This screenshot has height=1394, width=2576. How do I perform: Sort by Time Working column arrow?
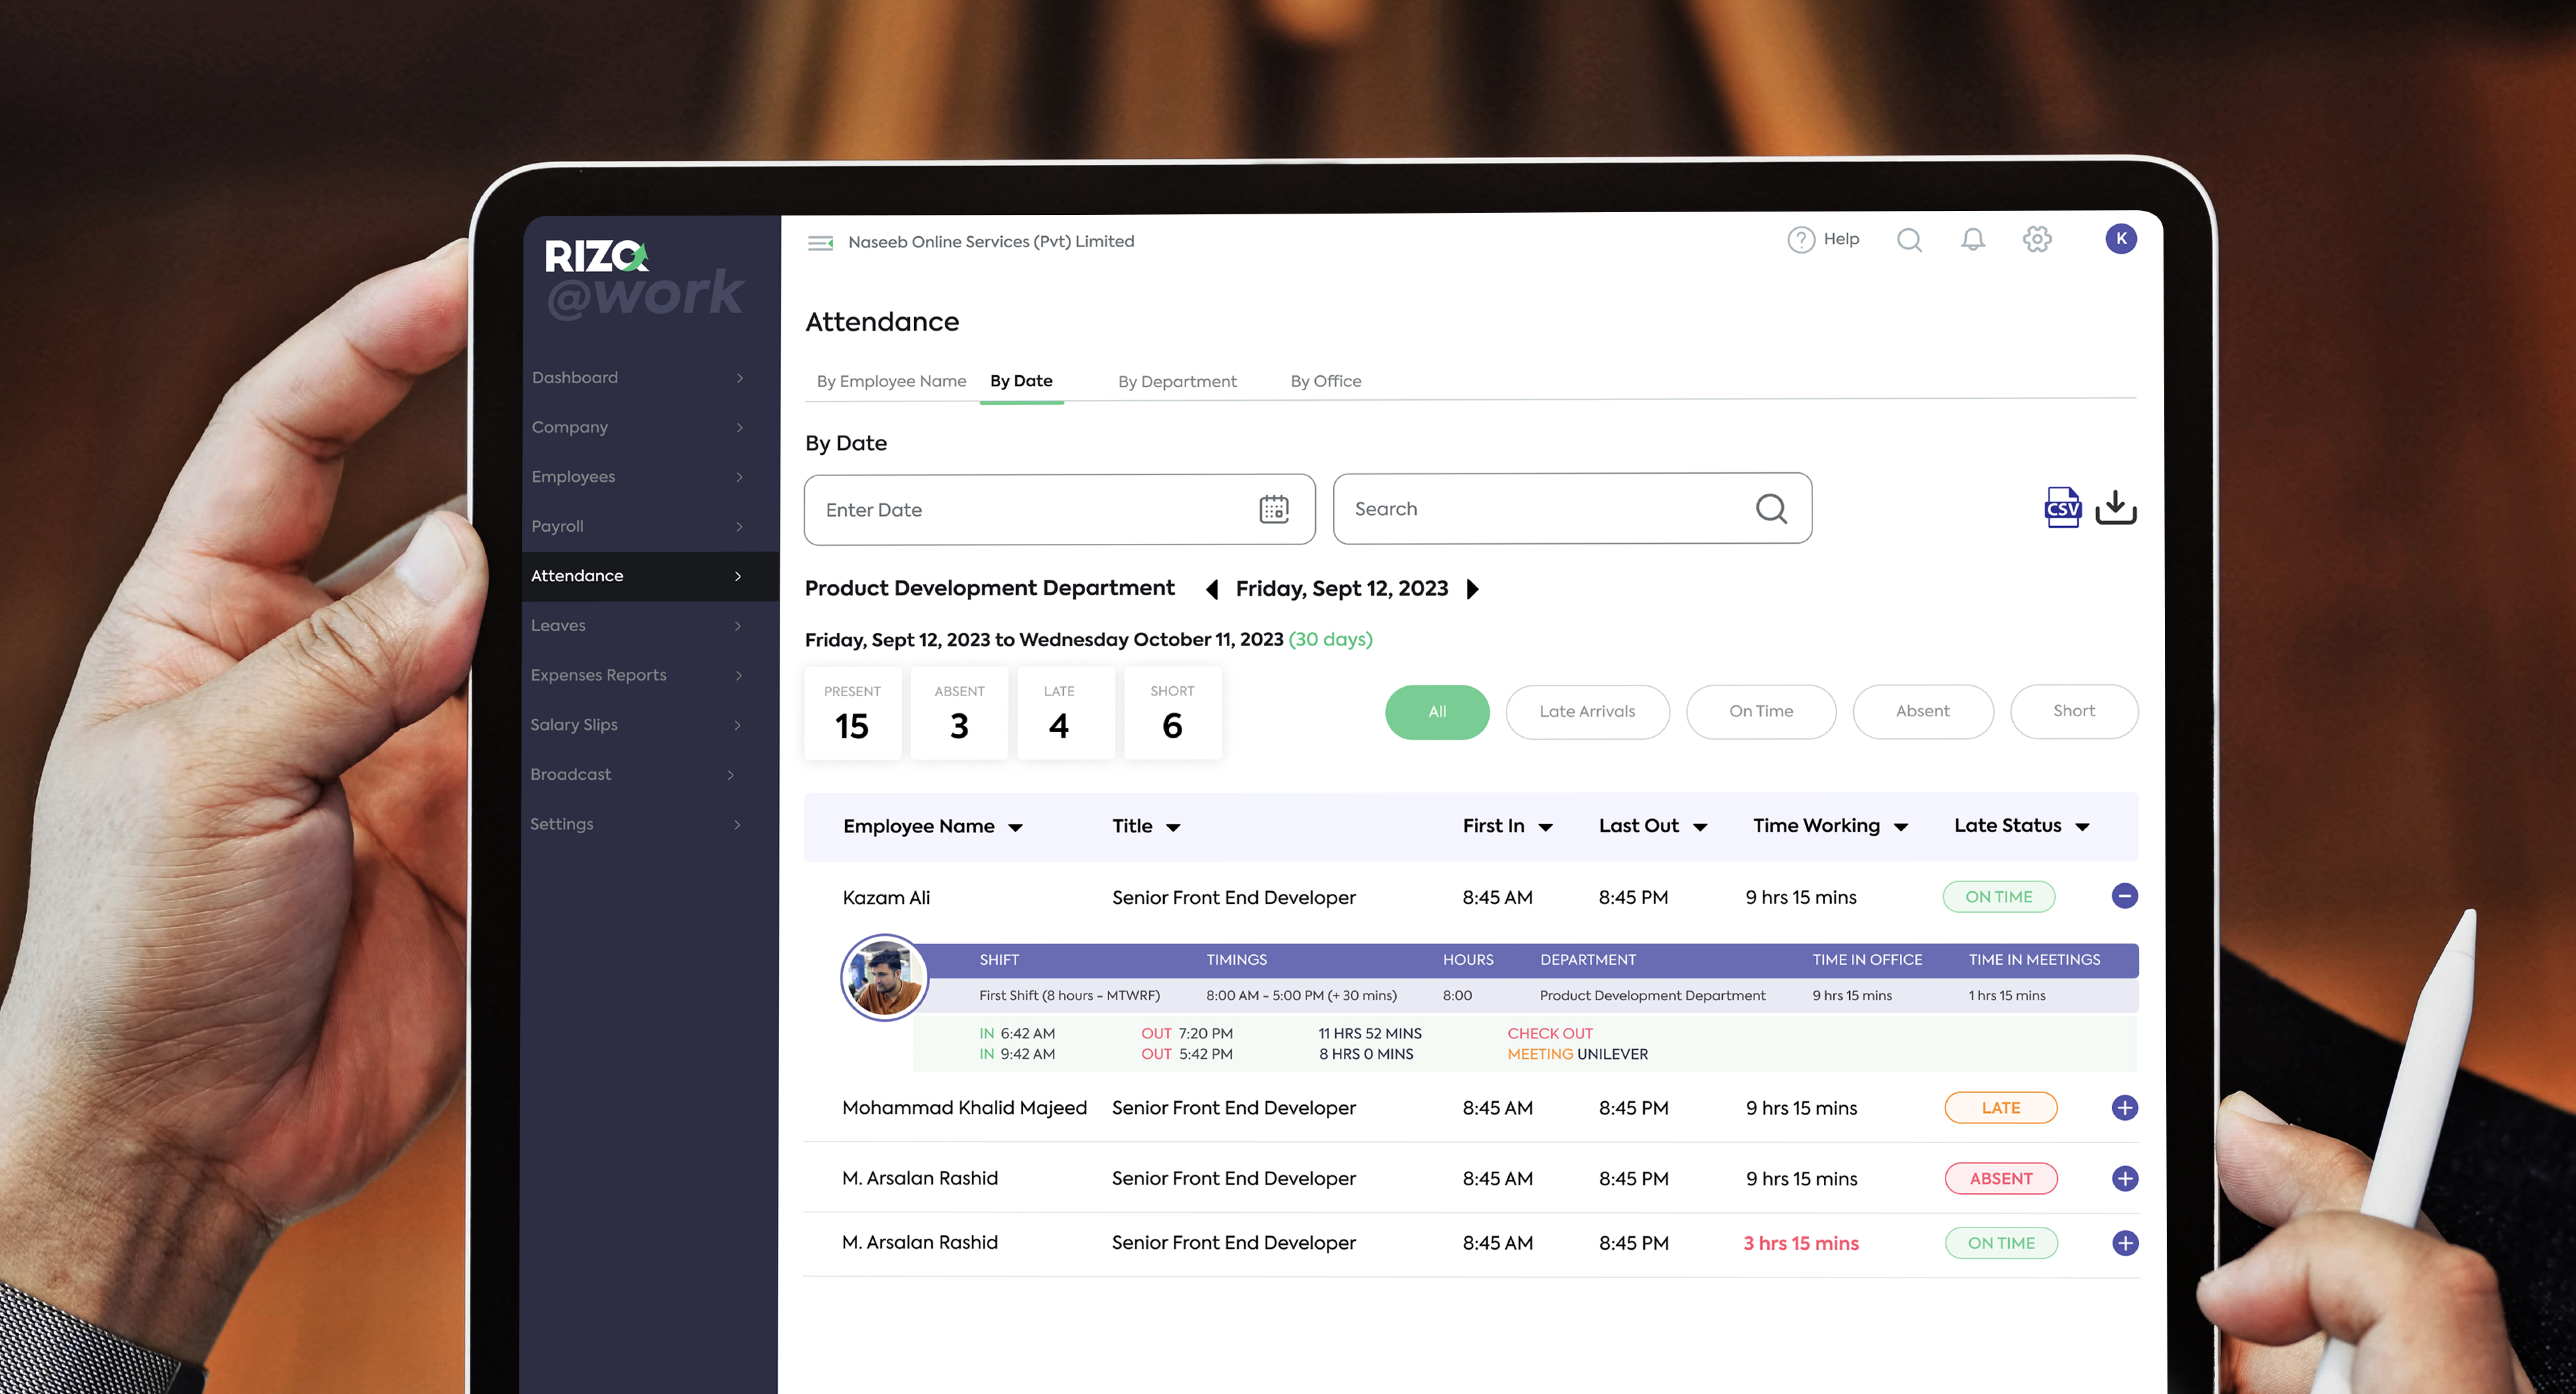coord(1901,828)
